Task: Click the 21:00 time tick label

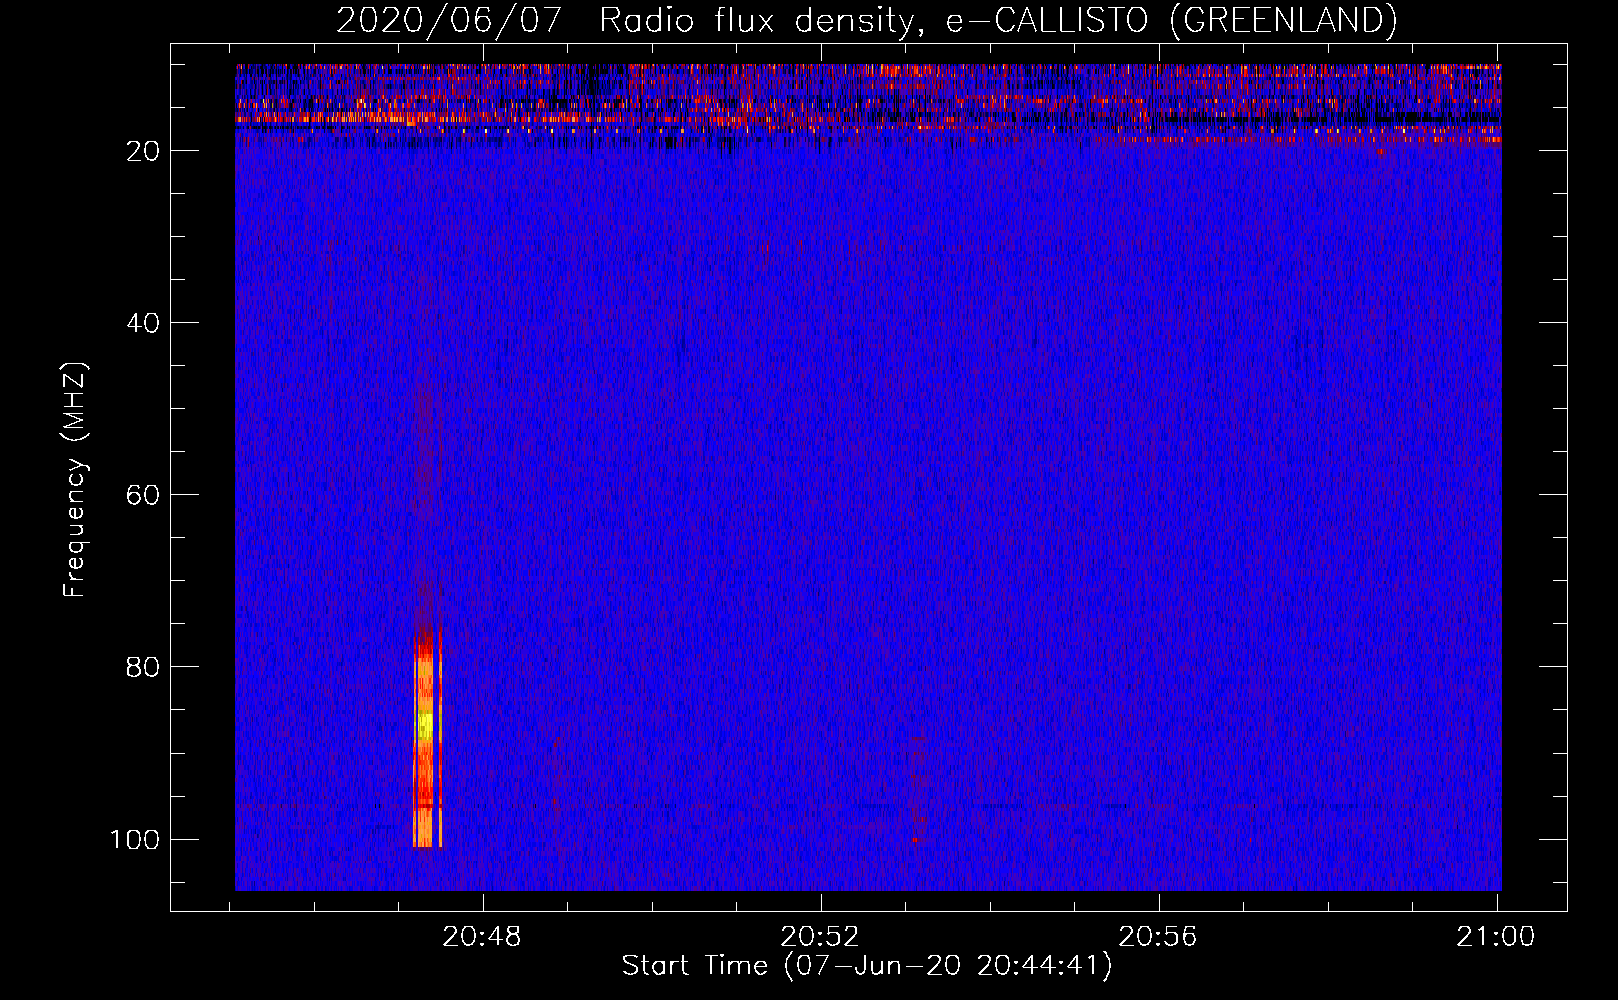Action: 1496,937
